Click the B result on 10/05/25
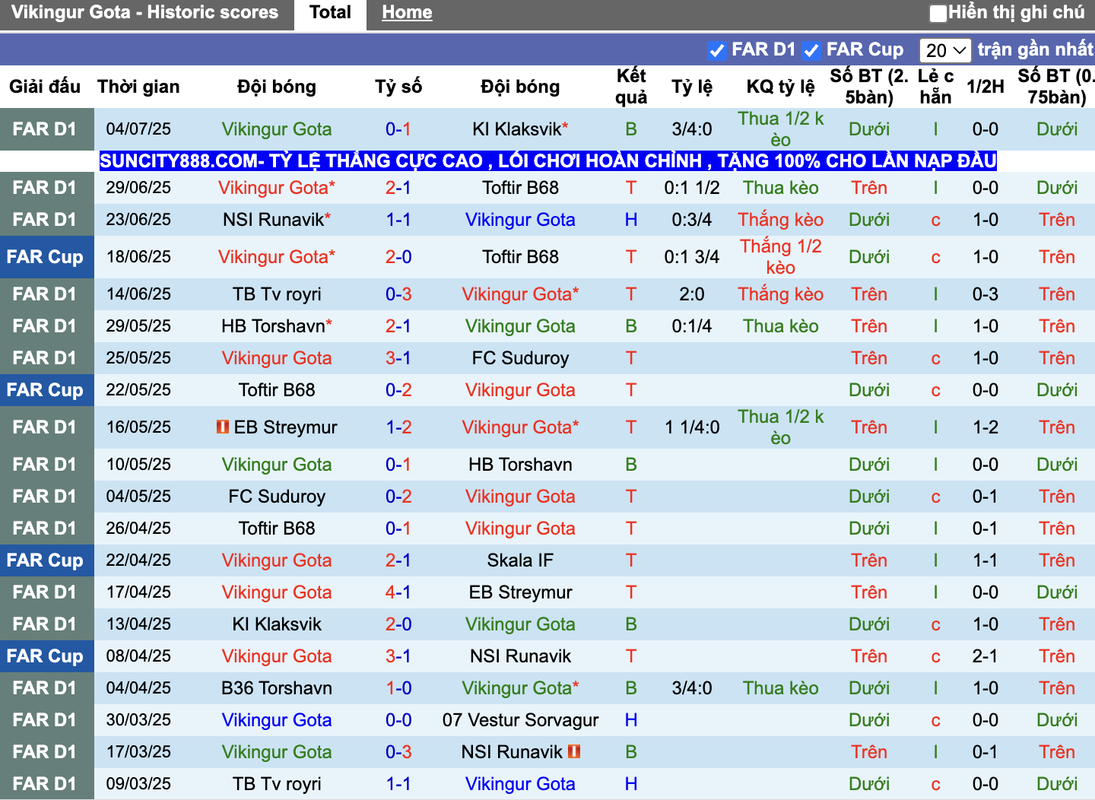 coord(631,464)
